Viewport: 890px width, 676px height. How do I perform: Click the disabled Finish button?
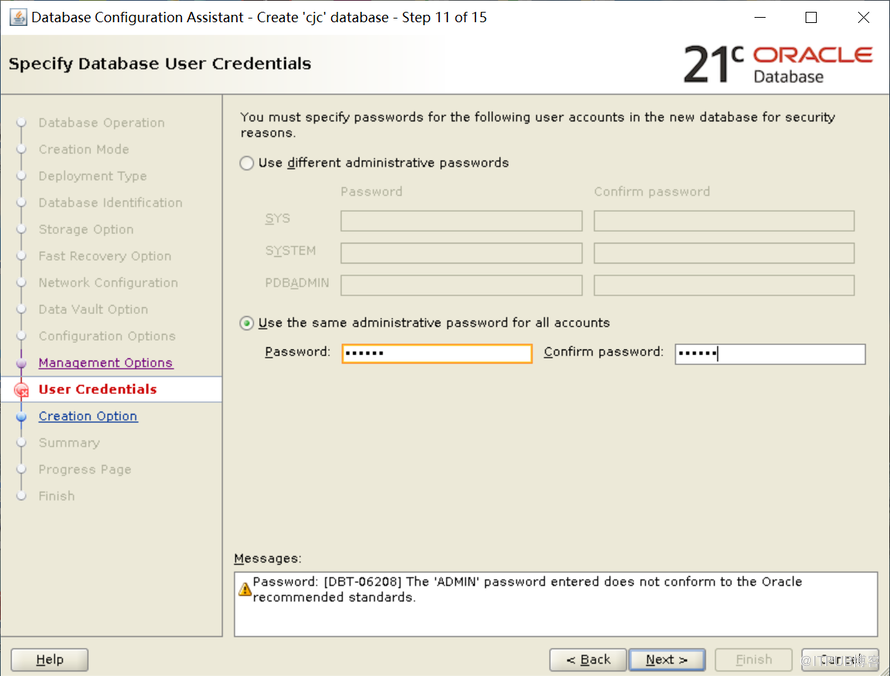click(x=754, y=660)
